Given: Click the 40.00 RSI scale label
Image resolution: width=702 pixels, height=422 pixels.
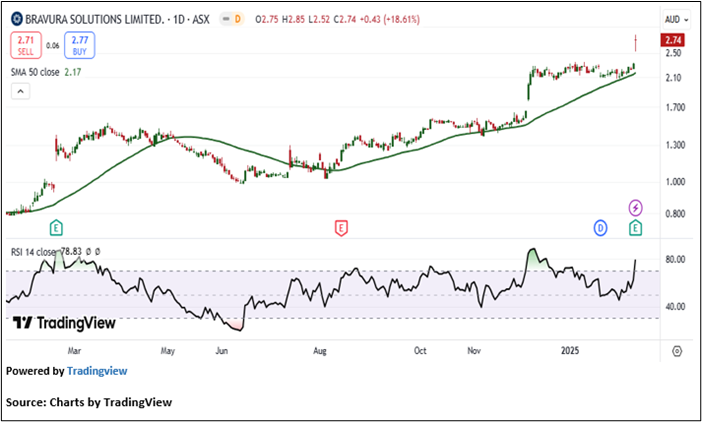Looking at the screenshot, I should [x=673, y=307].
